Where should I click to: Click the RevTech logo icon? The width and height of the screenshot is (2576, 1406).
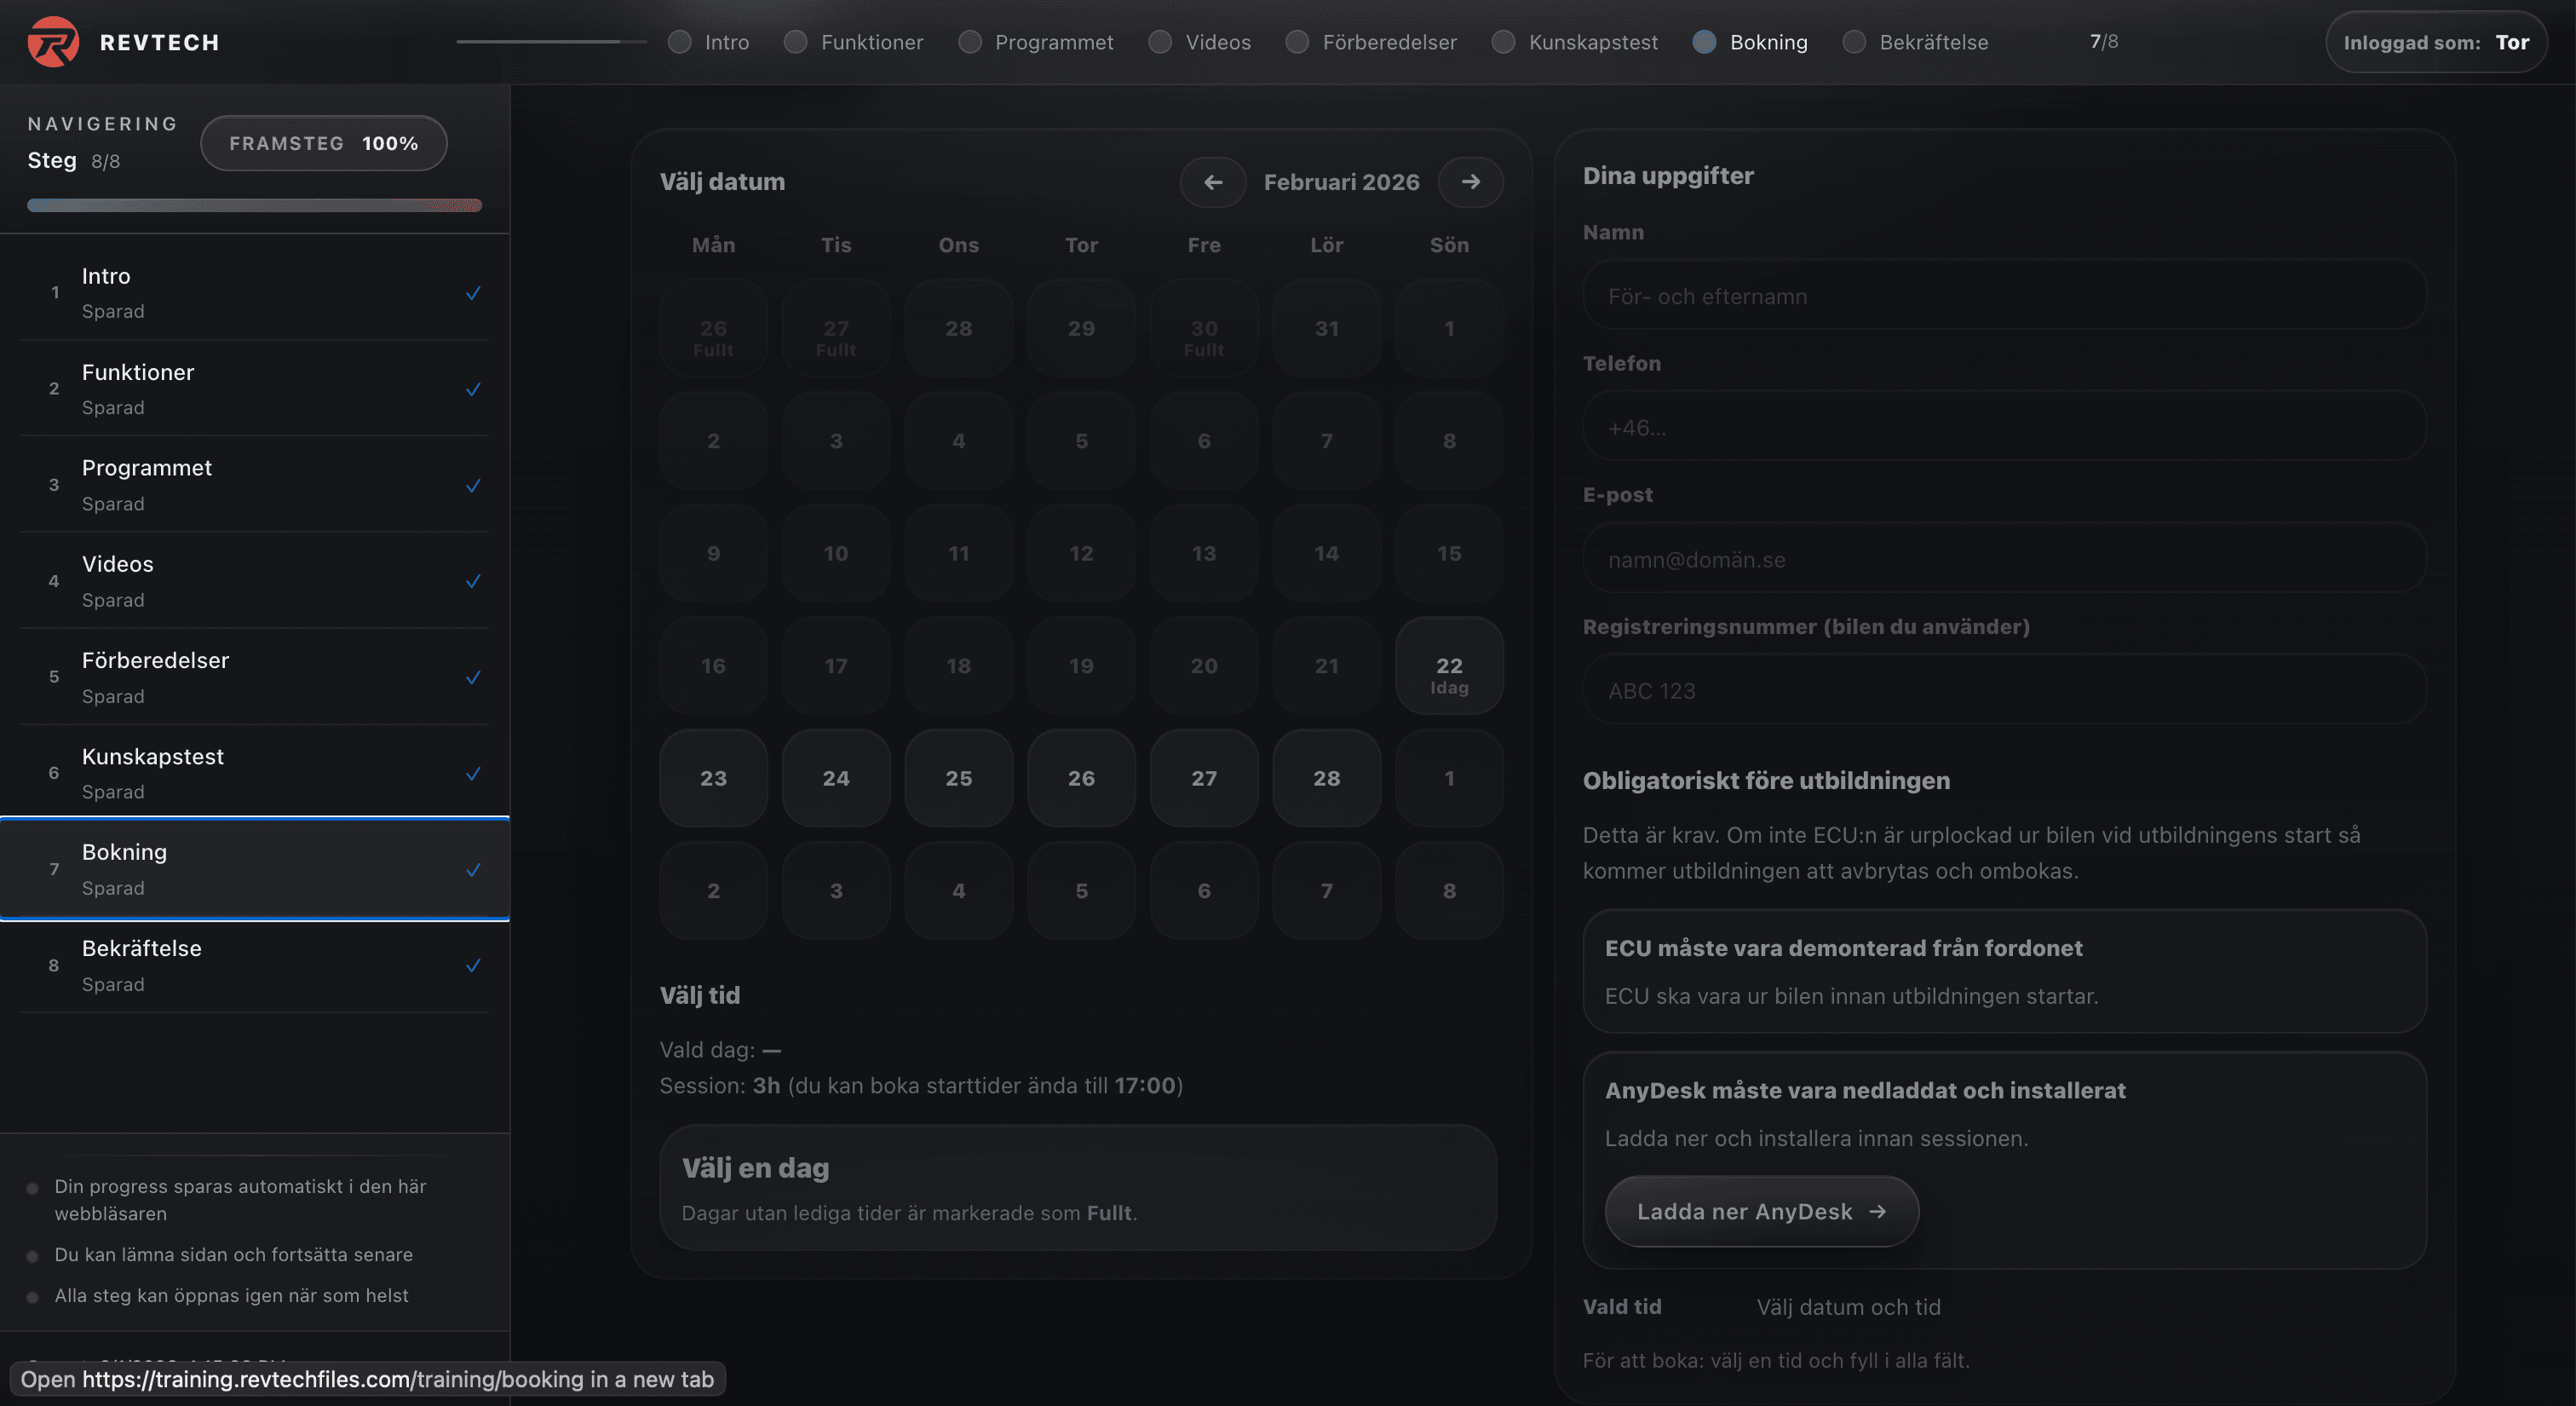point(53,42)
